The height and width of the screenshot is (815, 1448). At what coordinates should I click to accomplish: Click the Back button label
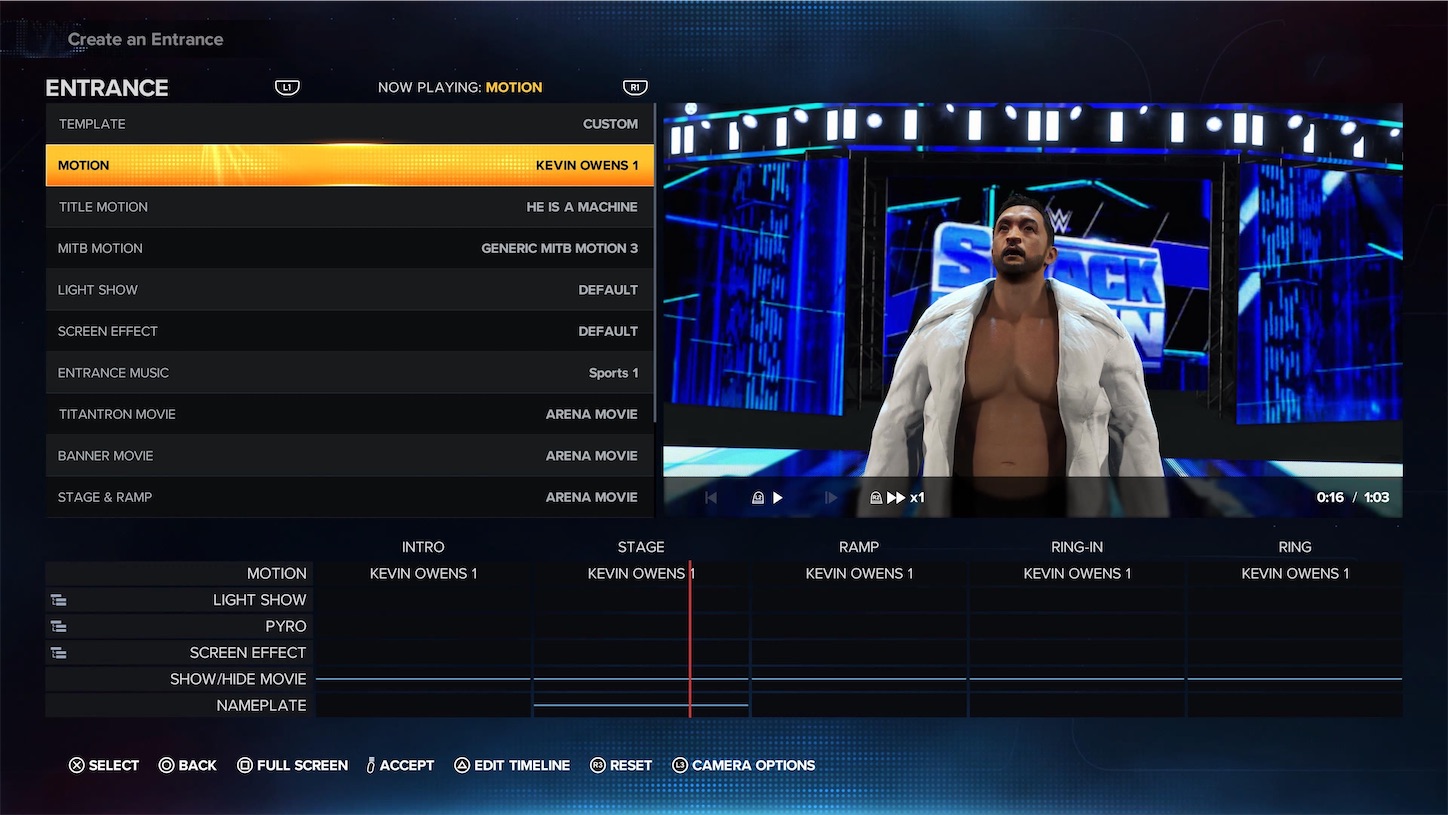[198, 765]
